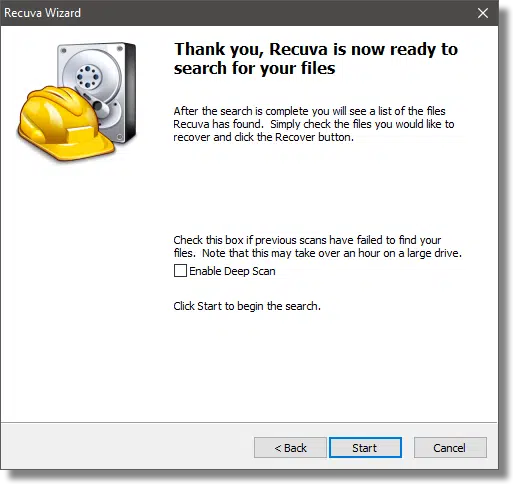Click the 'Thank you, Recuva is now ready' heading

pyautogui.click(x=316, y=59)
